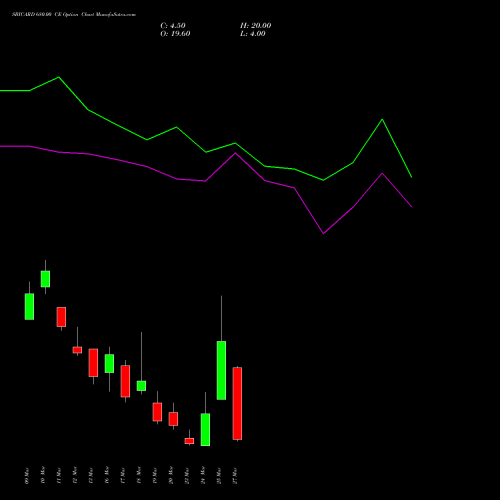Select the red candlestick for 17 Mar
The image size is (500, 500).
[125, 381]
